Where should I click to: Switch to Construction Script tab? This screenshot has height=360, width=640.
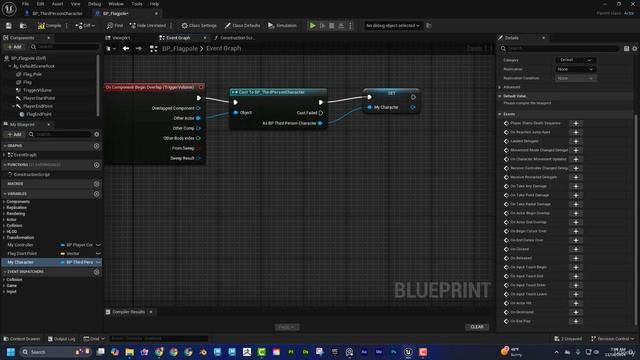pos(237,38)
